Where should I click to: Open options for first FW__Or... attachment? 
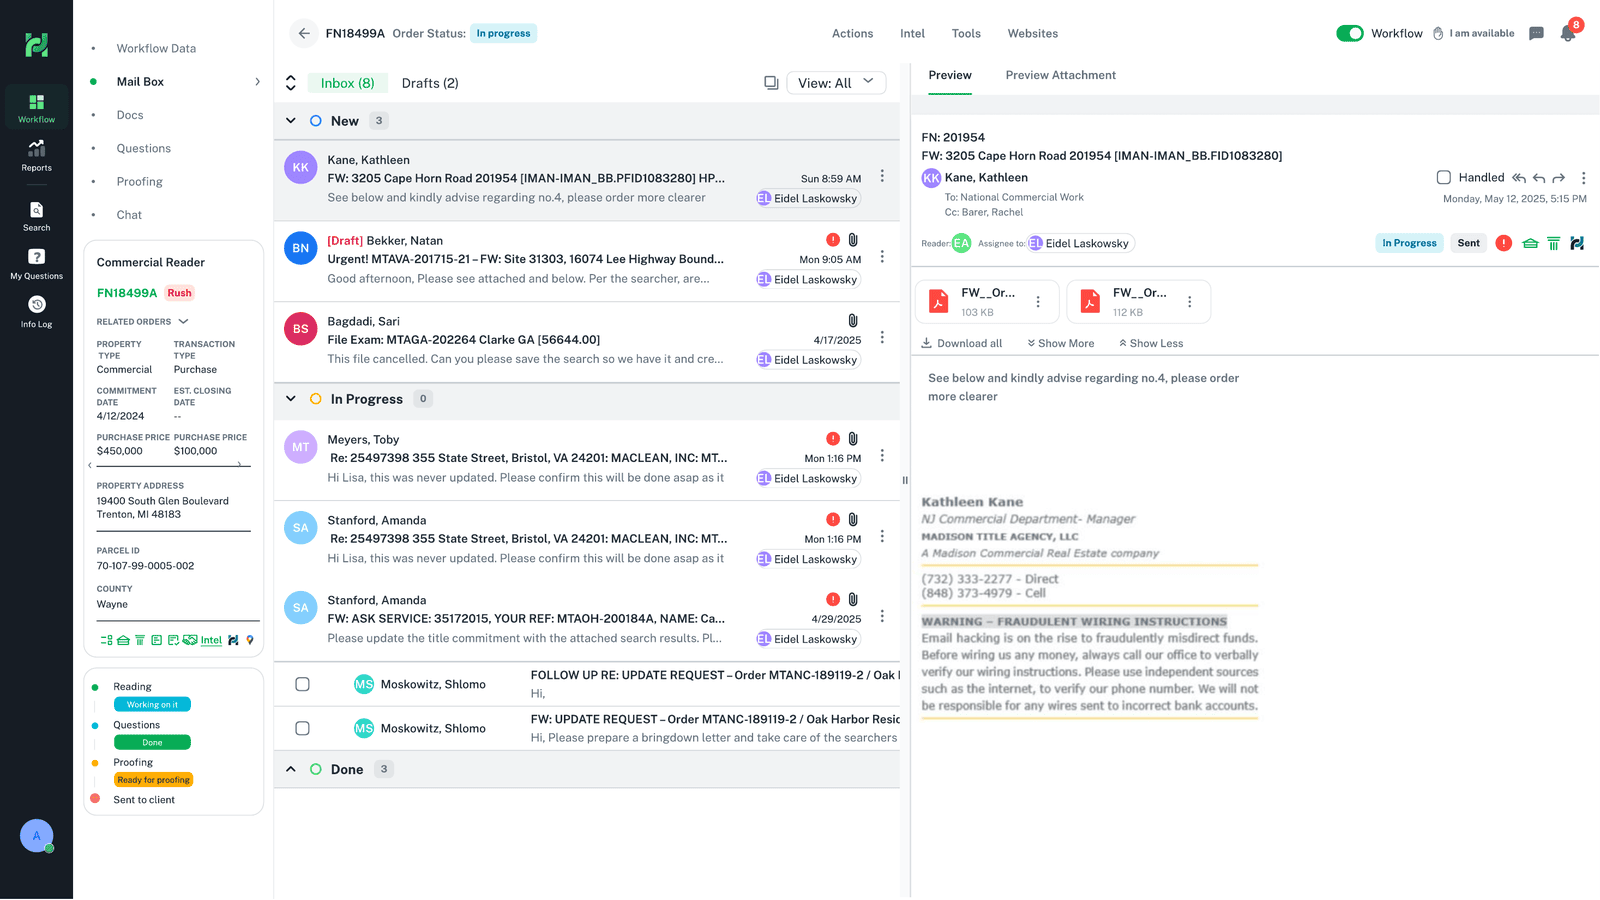click(1038, 302)
